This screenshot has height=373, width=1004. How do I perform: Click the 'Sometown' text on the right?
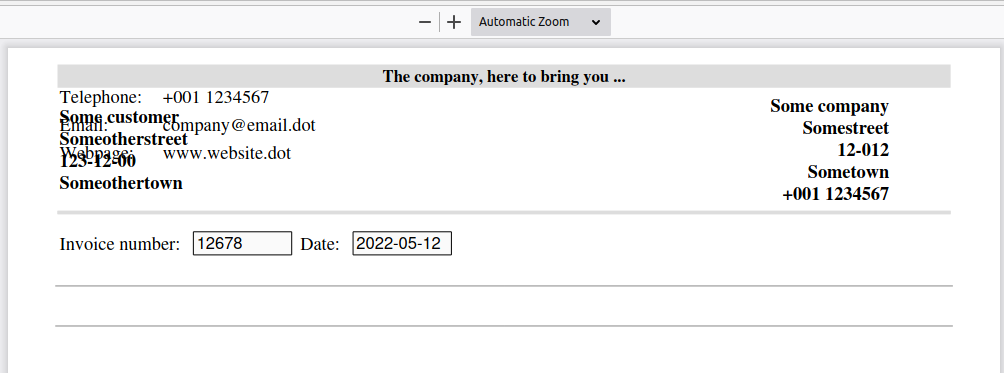pos(848,171)
